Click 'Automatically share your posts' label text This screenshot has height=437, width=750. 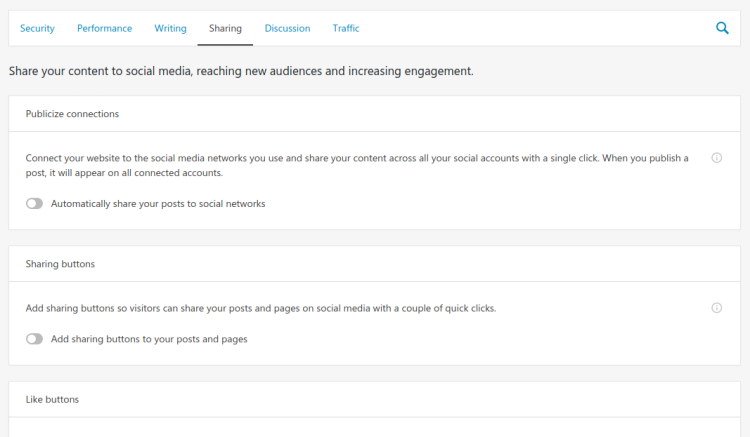[158, 204]
